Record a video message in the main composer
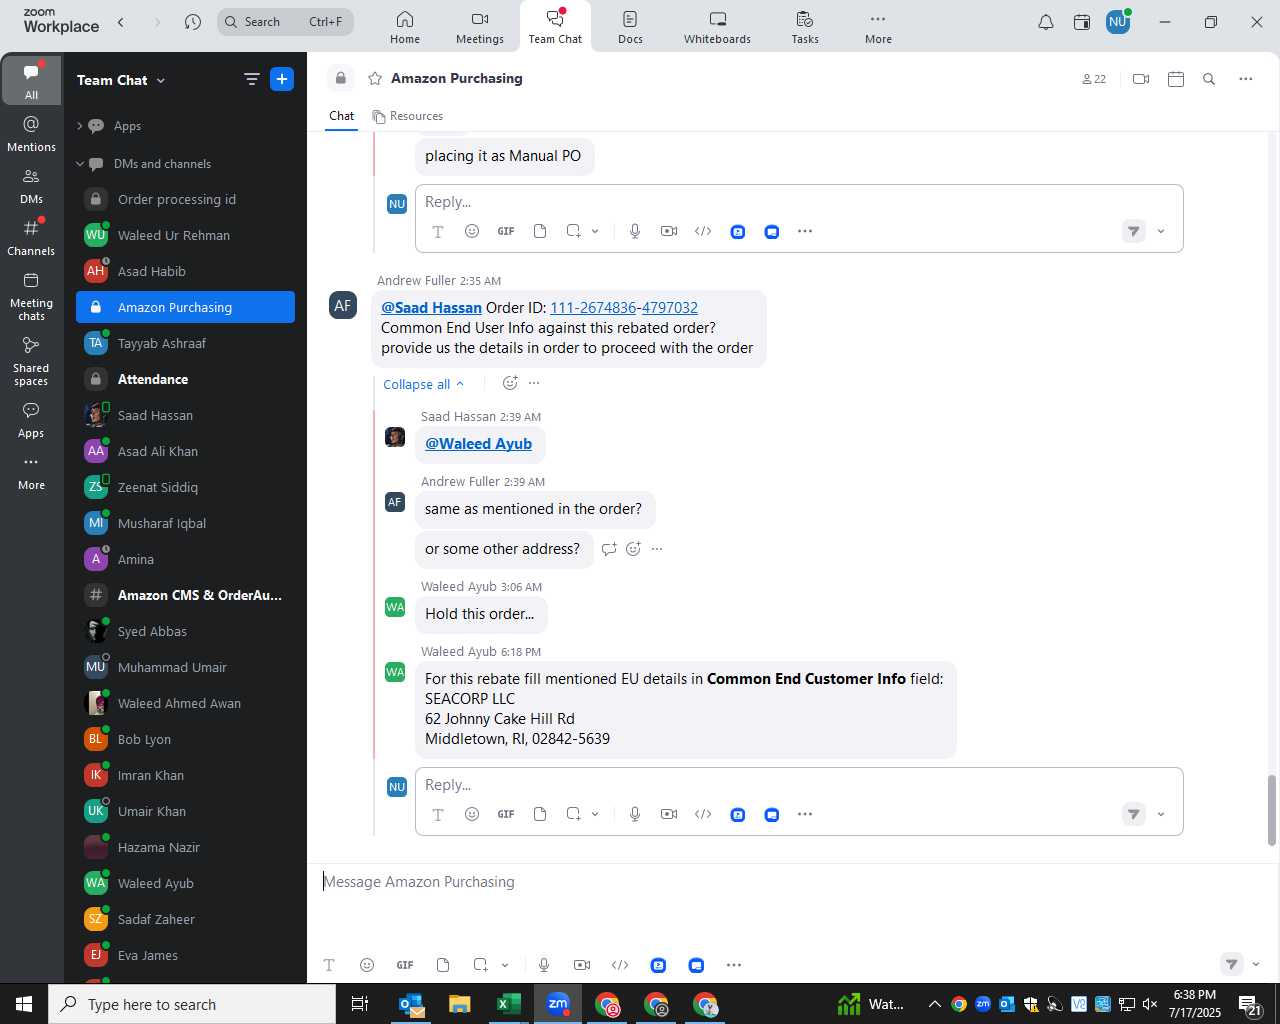Screen dimensions: 1280x1024 (582, 965)
